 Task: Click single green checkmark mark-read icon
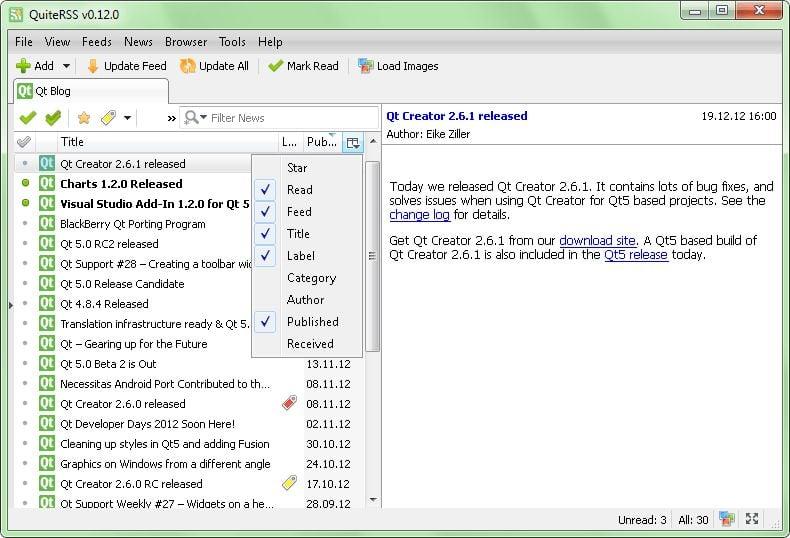(x=28, y=118)
